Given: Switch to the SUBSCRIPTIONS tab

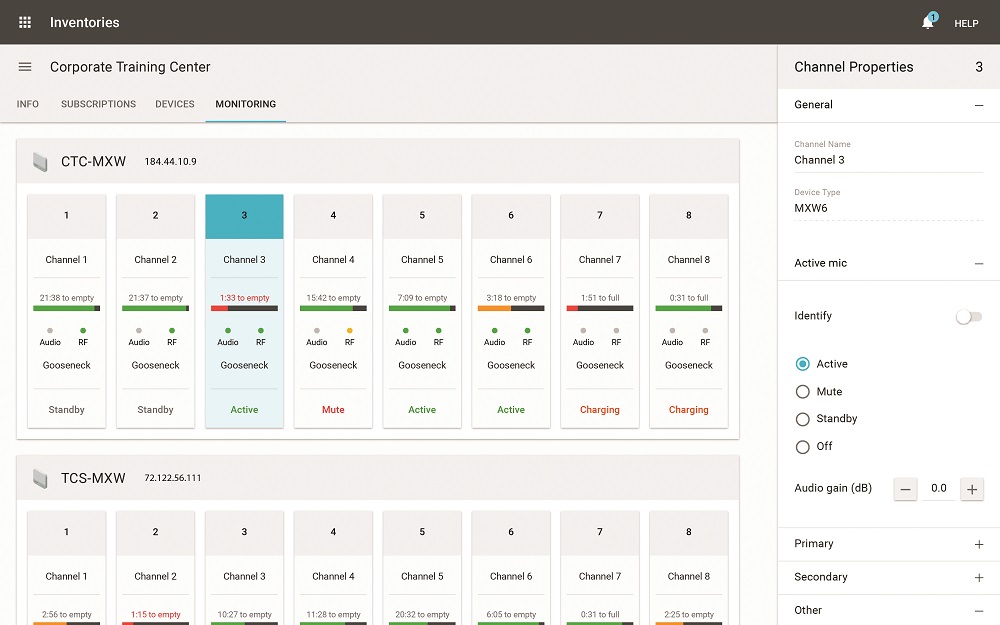Looking at the screenshot, I should pyautogui.click(x=98, y=104).
